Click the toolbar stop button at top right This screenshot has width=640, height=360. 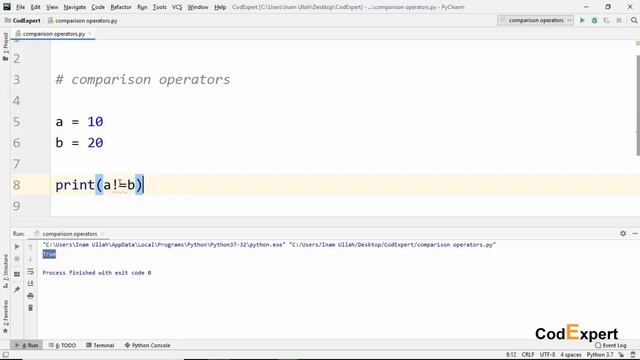click(x=619, y=20)
